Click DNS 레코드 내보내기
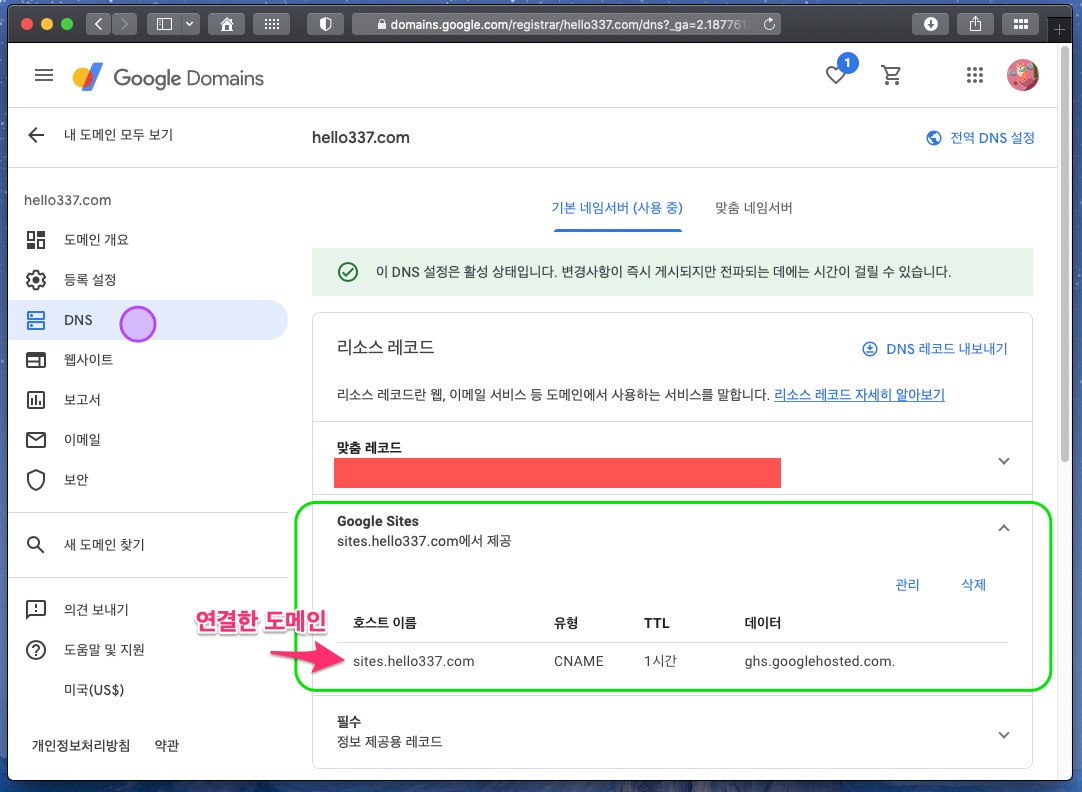1082x792 pixels. click(935, 349)
